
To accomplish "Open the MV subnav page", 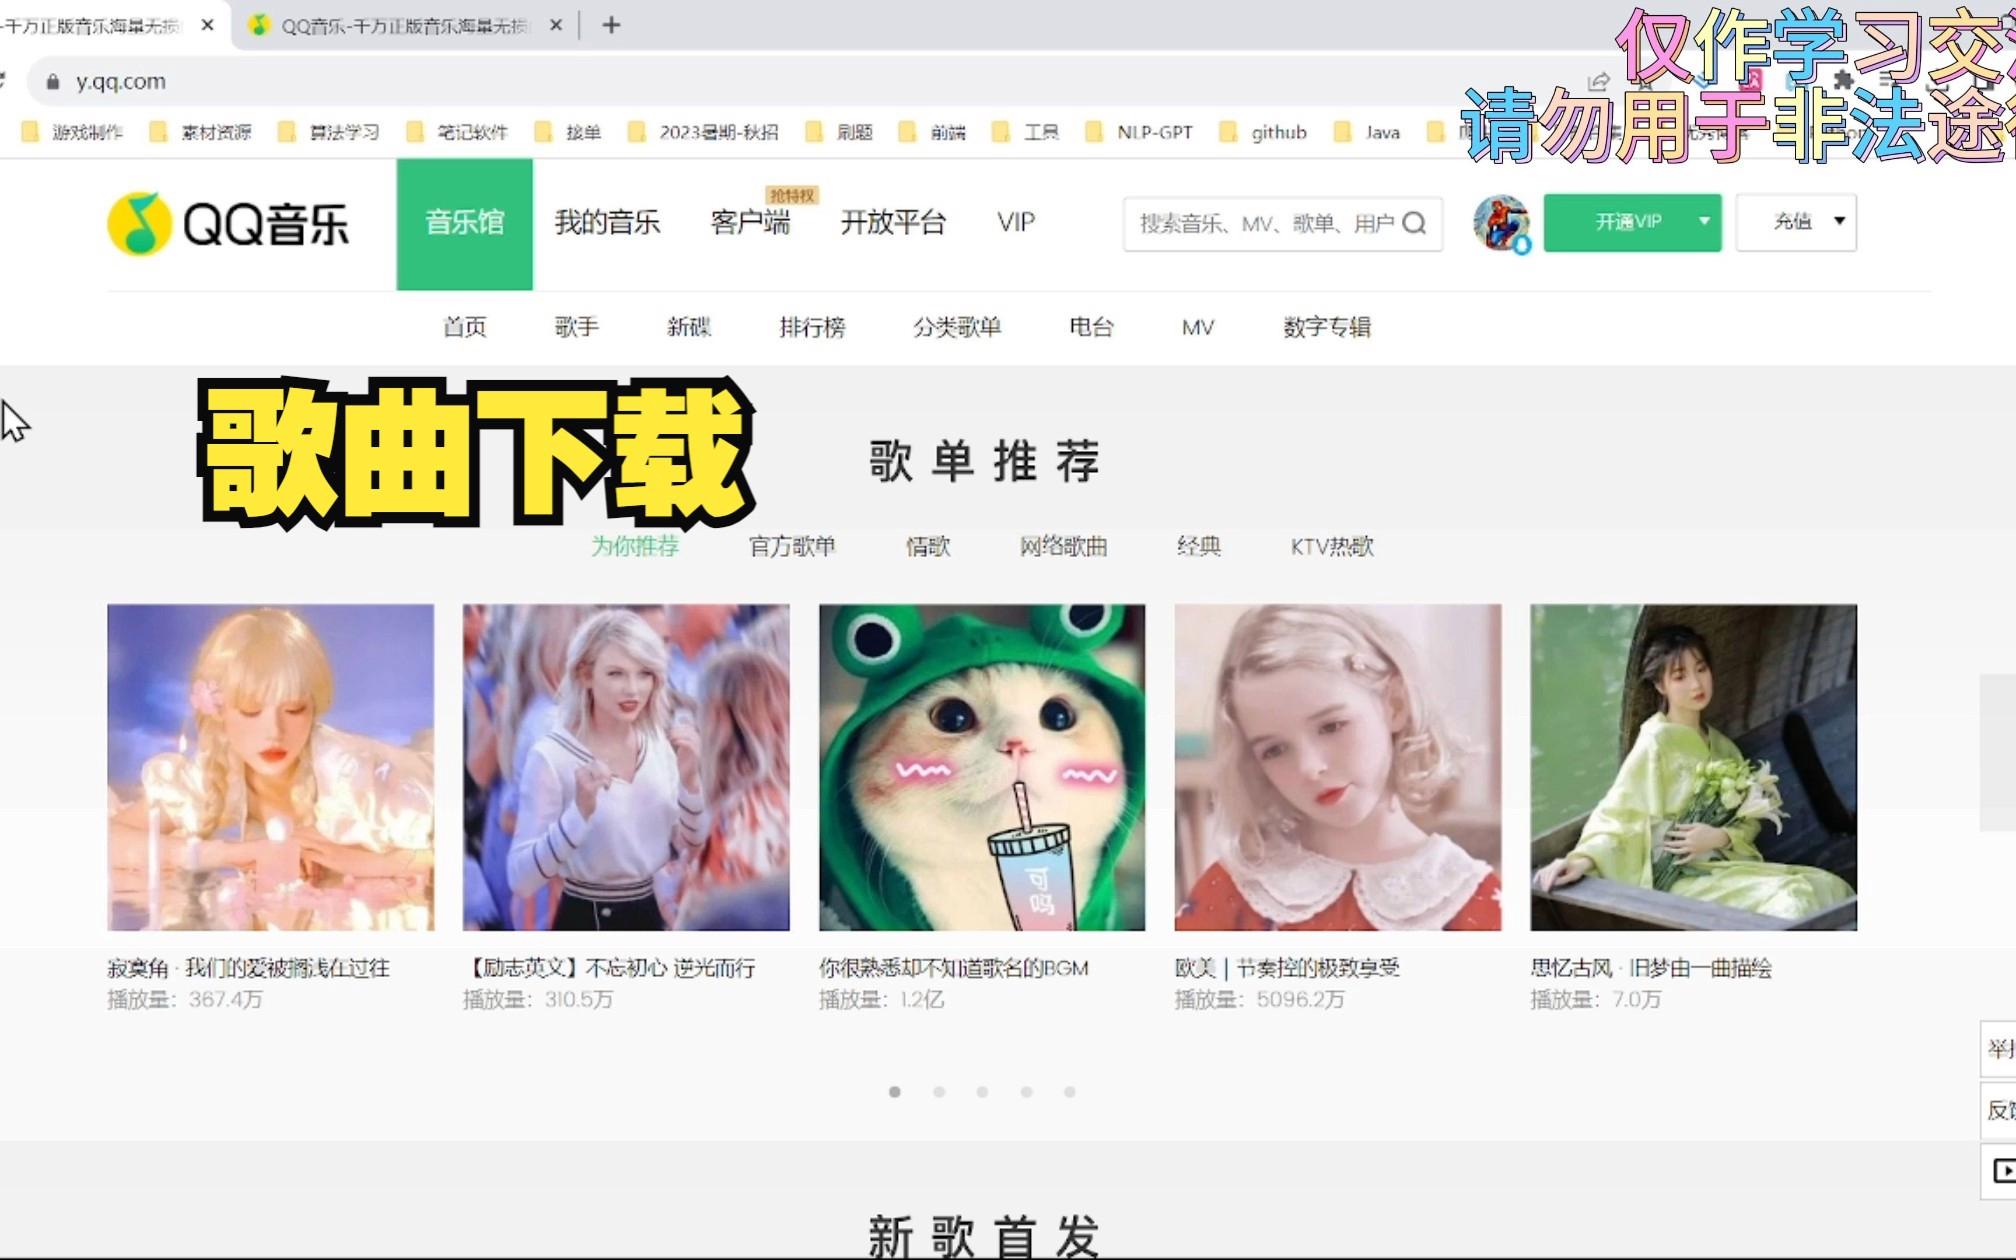I will pyautogui.click(x=1198, y=327).
